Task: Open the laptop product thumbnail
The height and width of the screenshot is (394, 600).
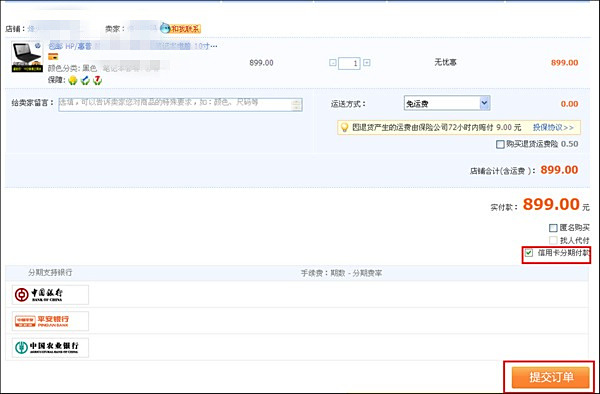Action: click(x=27, y=57)
